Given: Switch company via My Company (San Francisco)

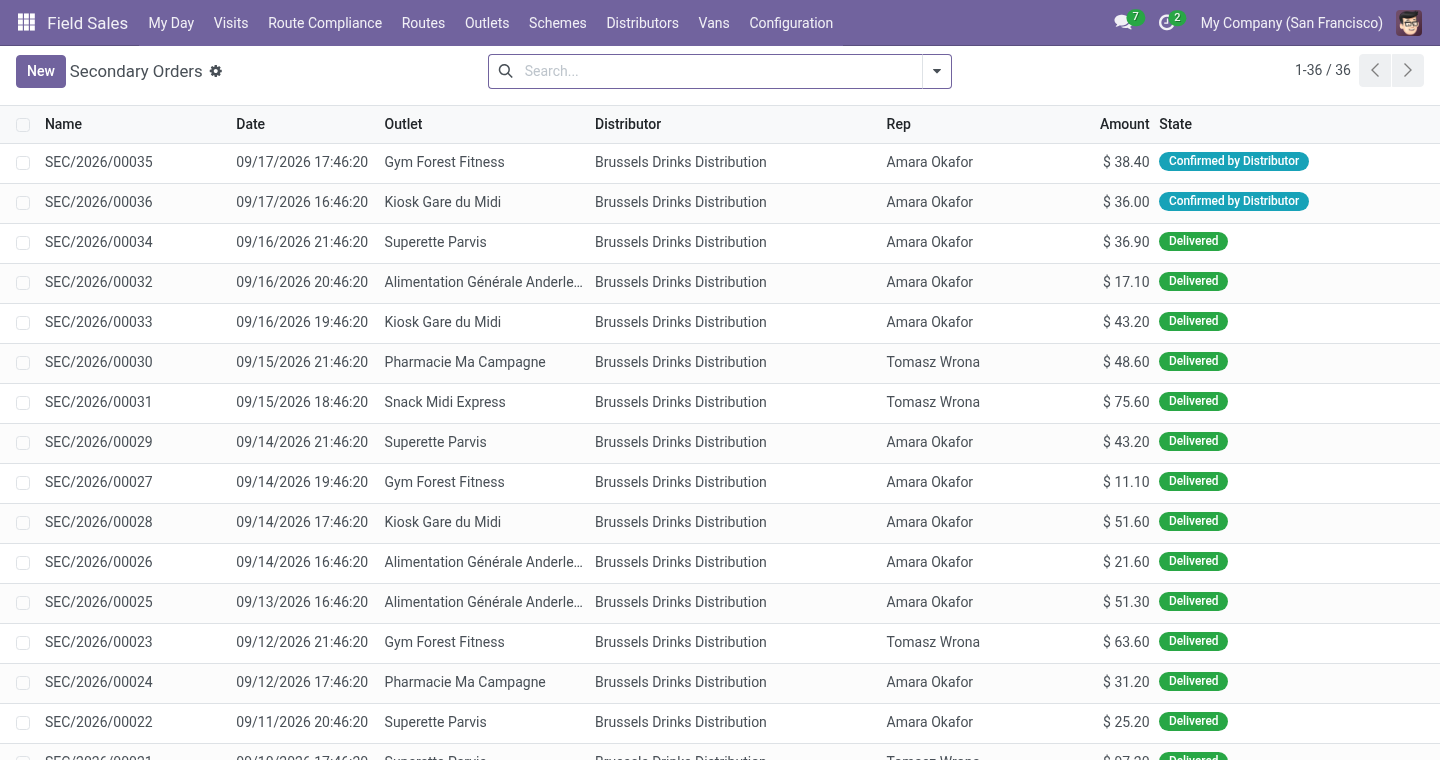Looking at the screenshot, I should pos(1292,23).
